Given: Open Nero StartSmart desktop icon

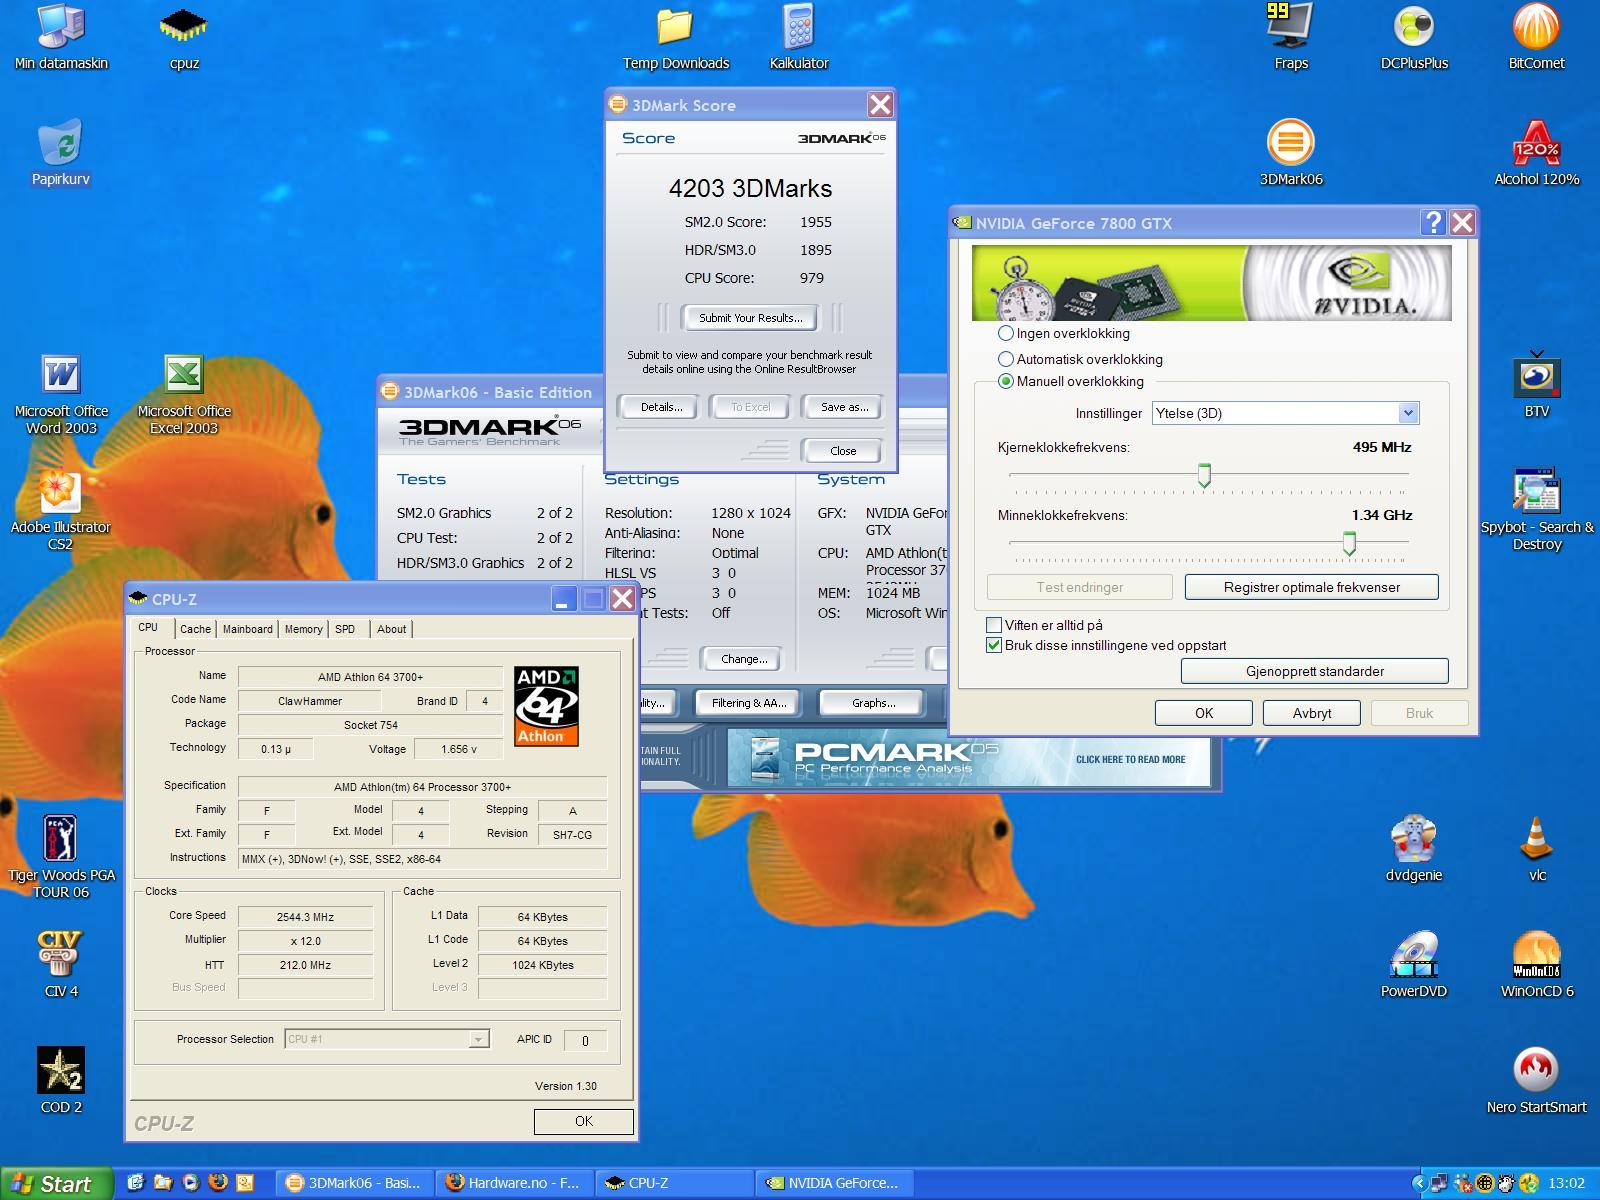Looking at the screenshot, I should pyautogui.click(x=1537, y=1081).
